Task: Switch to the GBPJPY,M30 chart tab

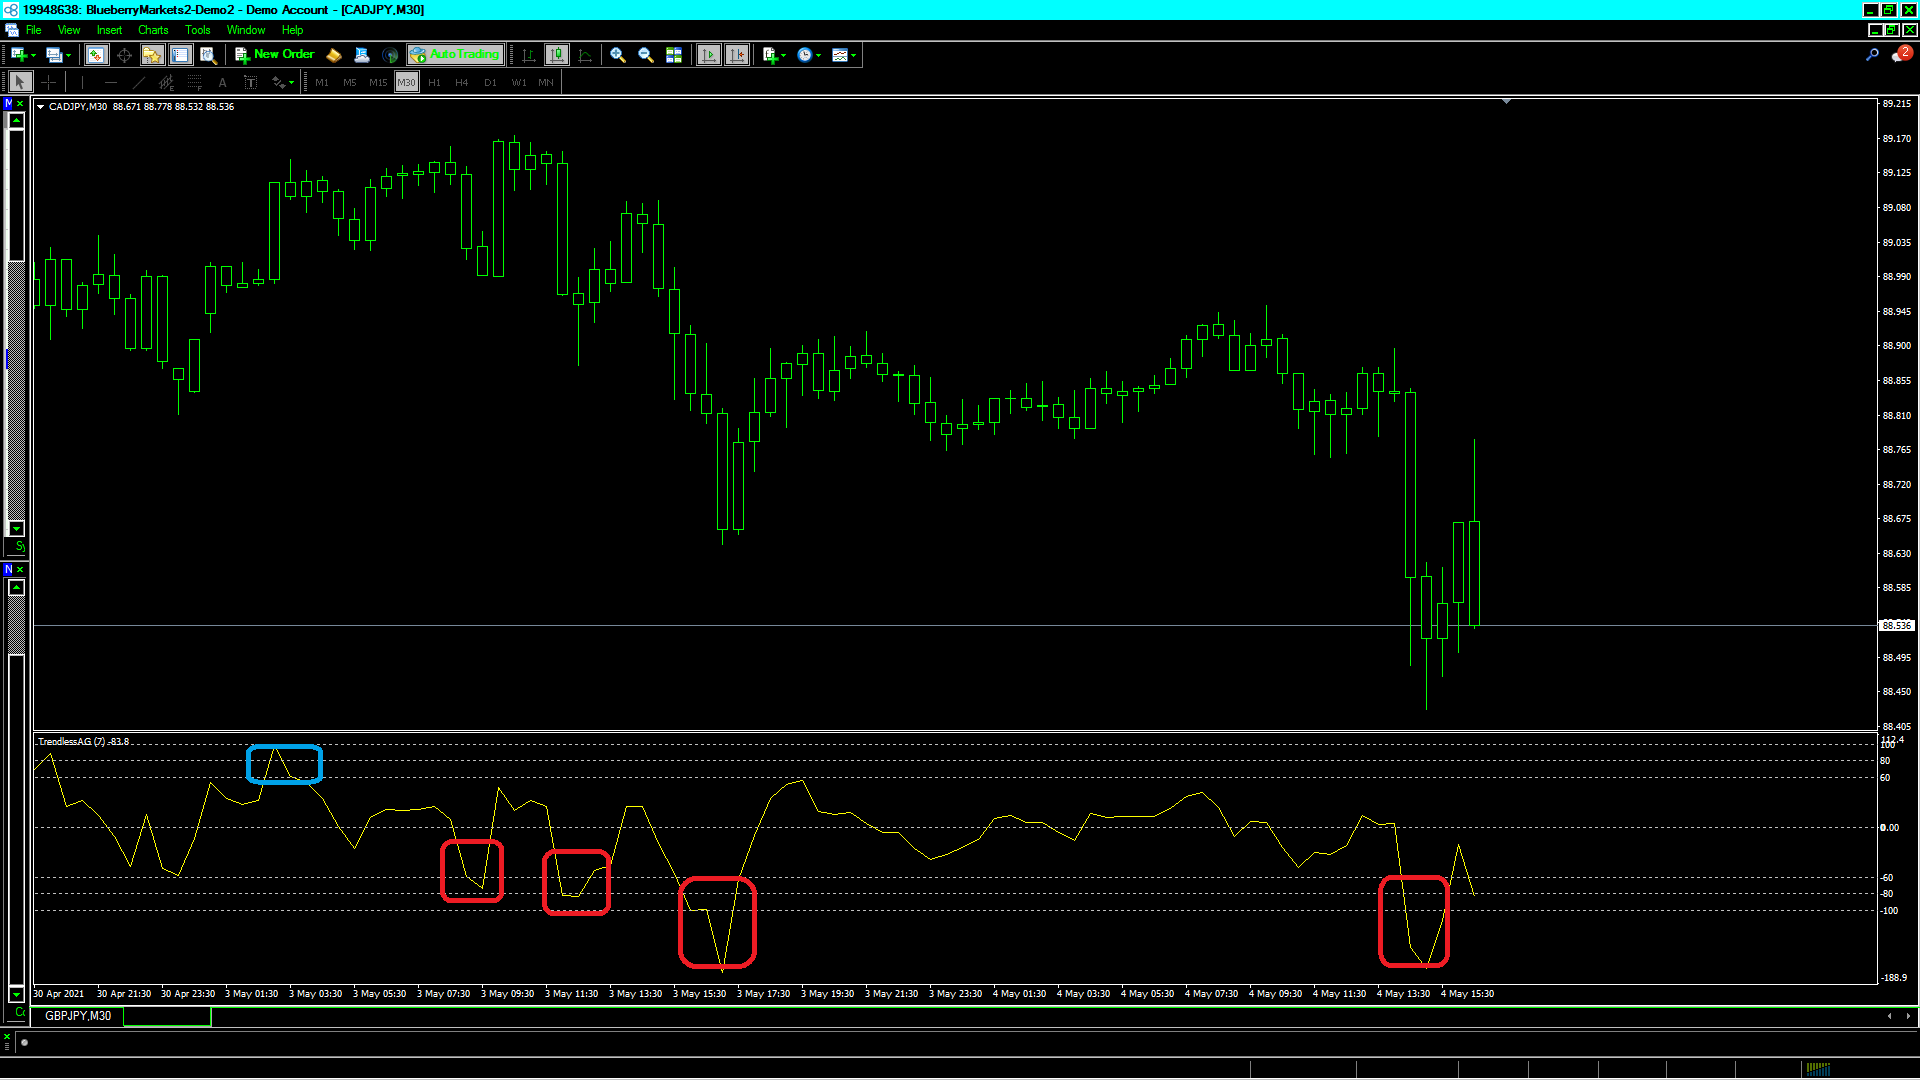Action: click(78, 1016)
